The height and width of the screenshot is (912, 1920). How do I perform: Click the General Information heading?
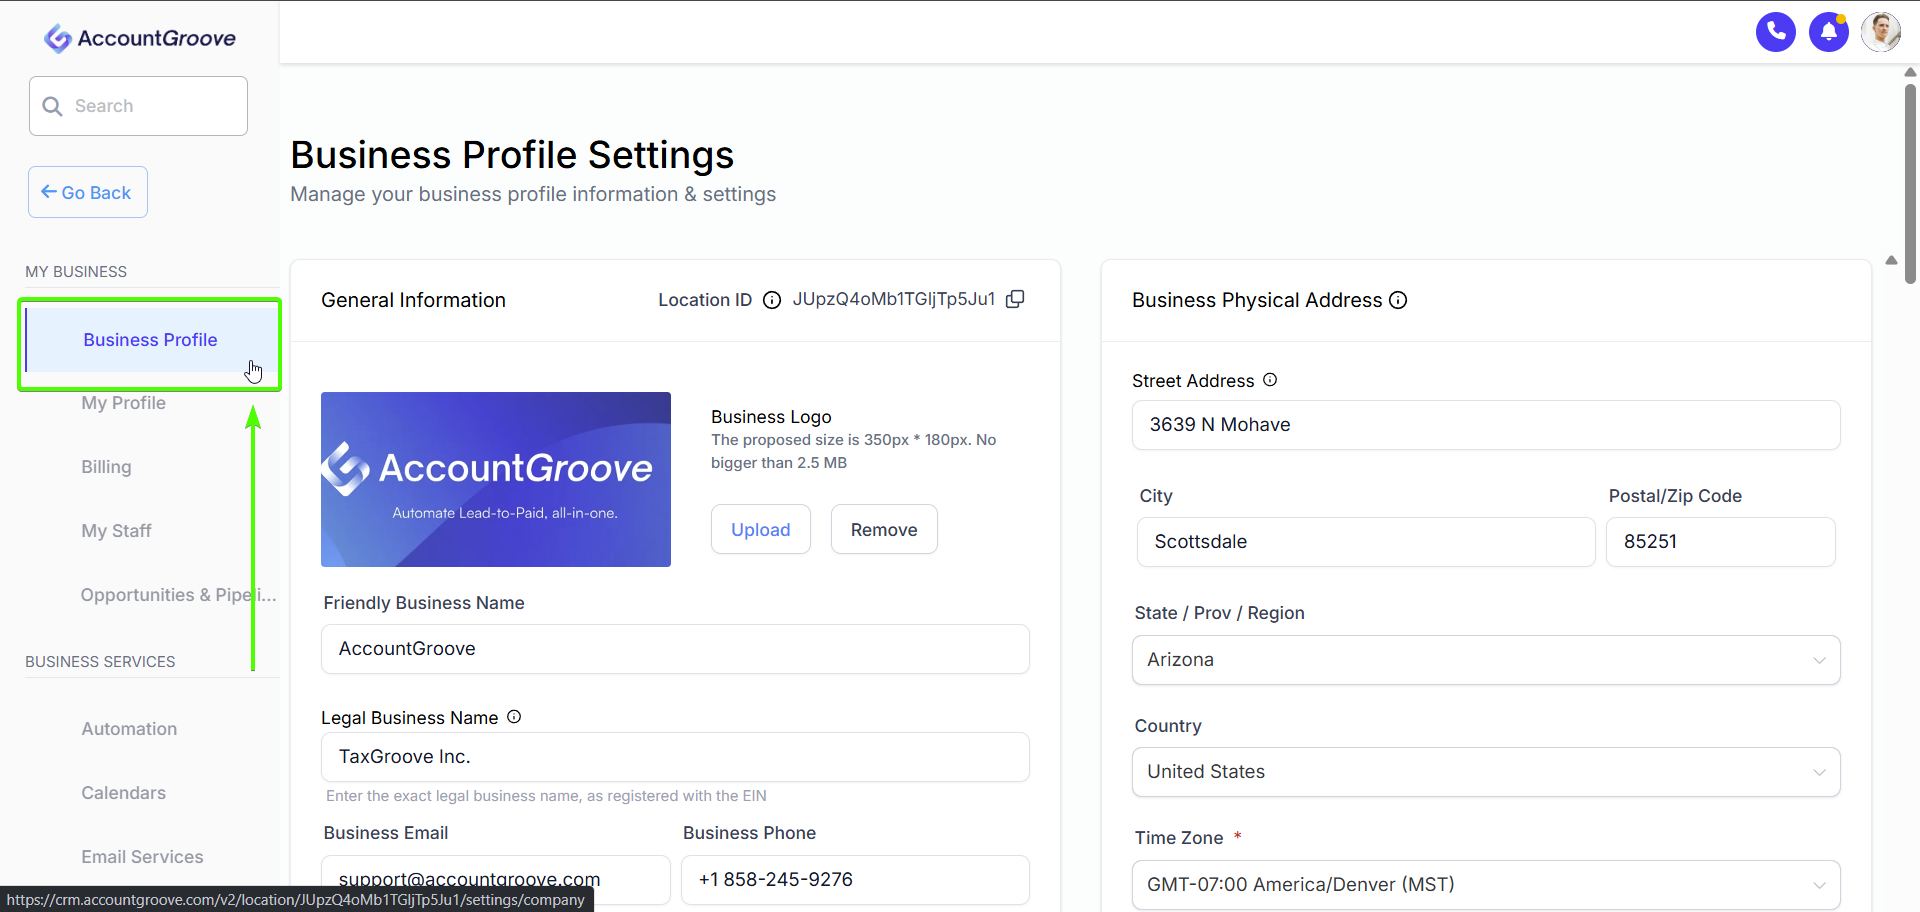tap(413, 300)
